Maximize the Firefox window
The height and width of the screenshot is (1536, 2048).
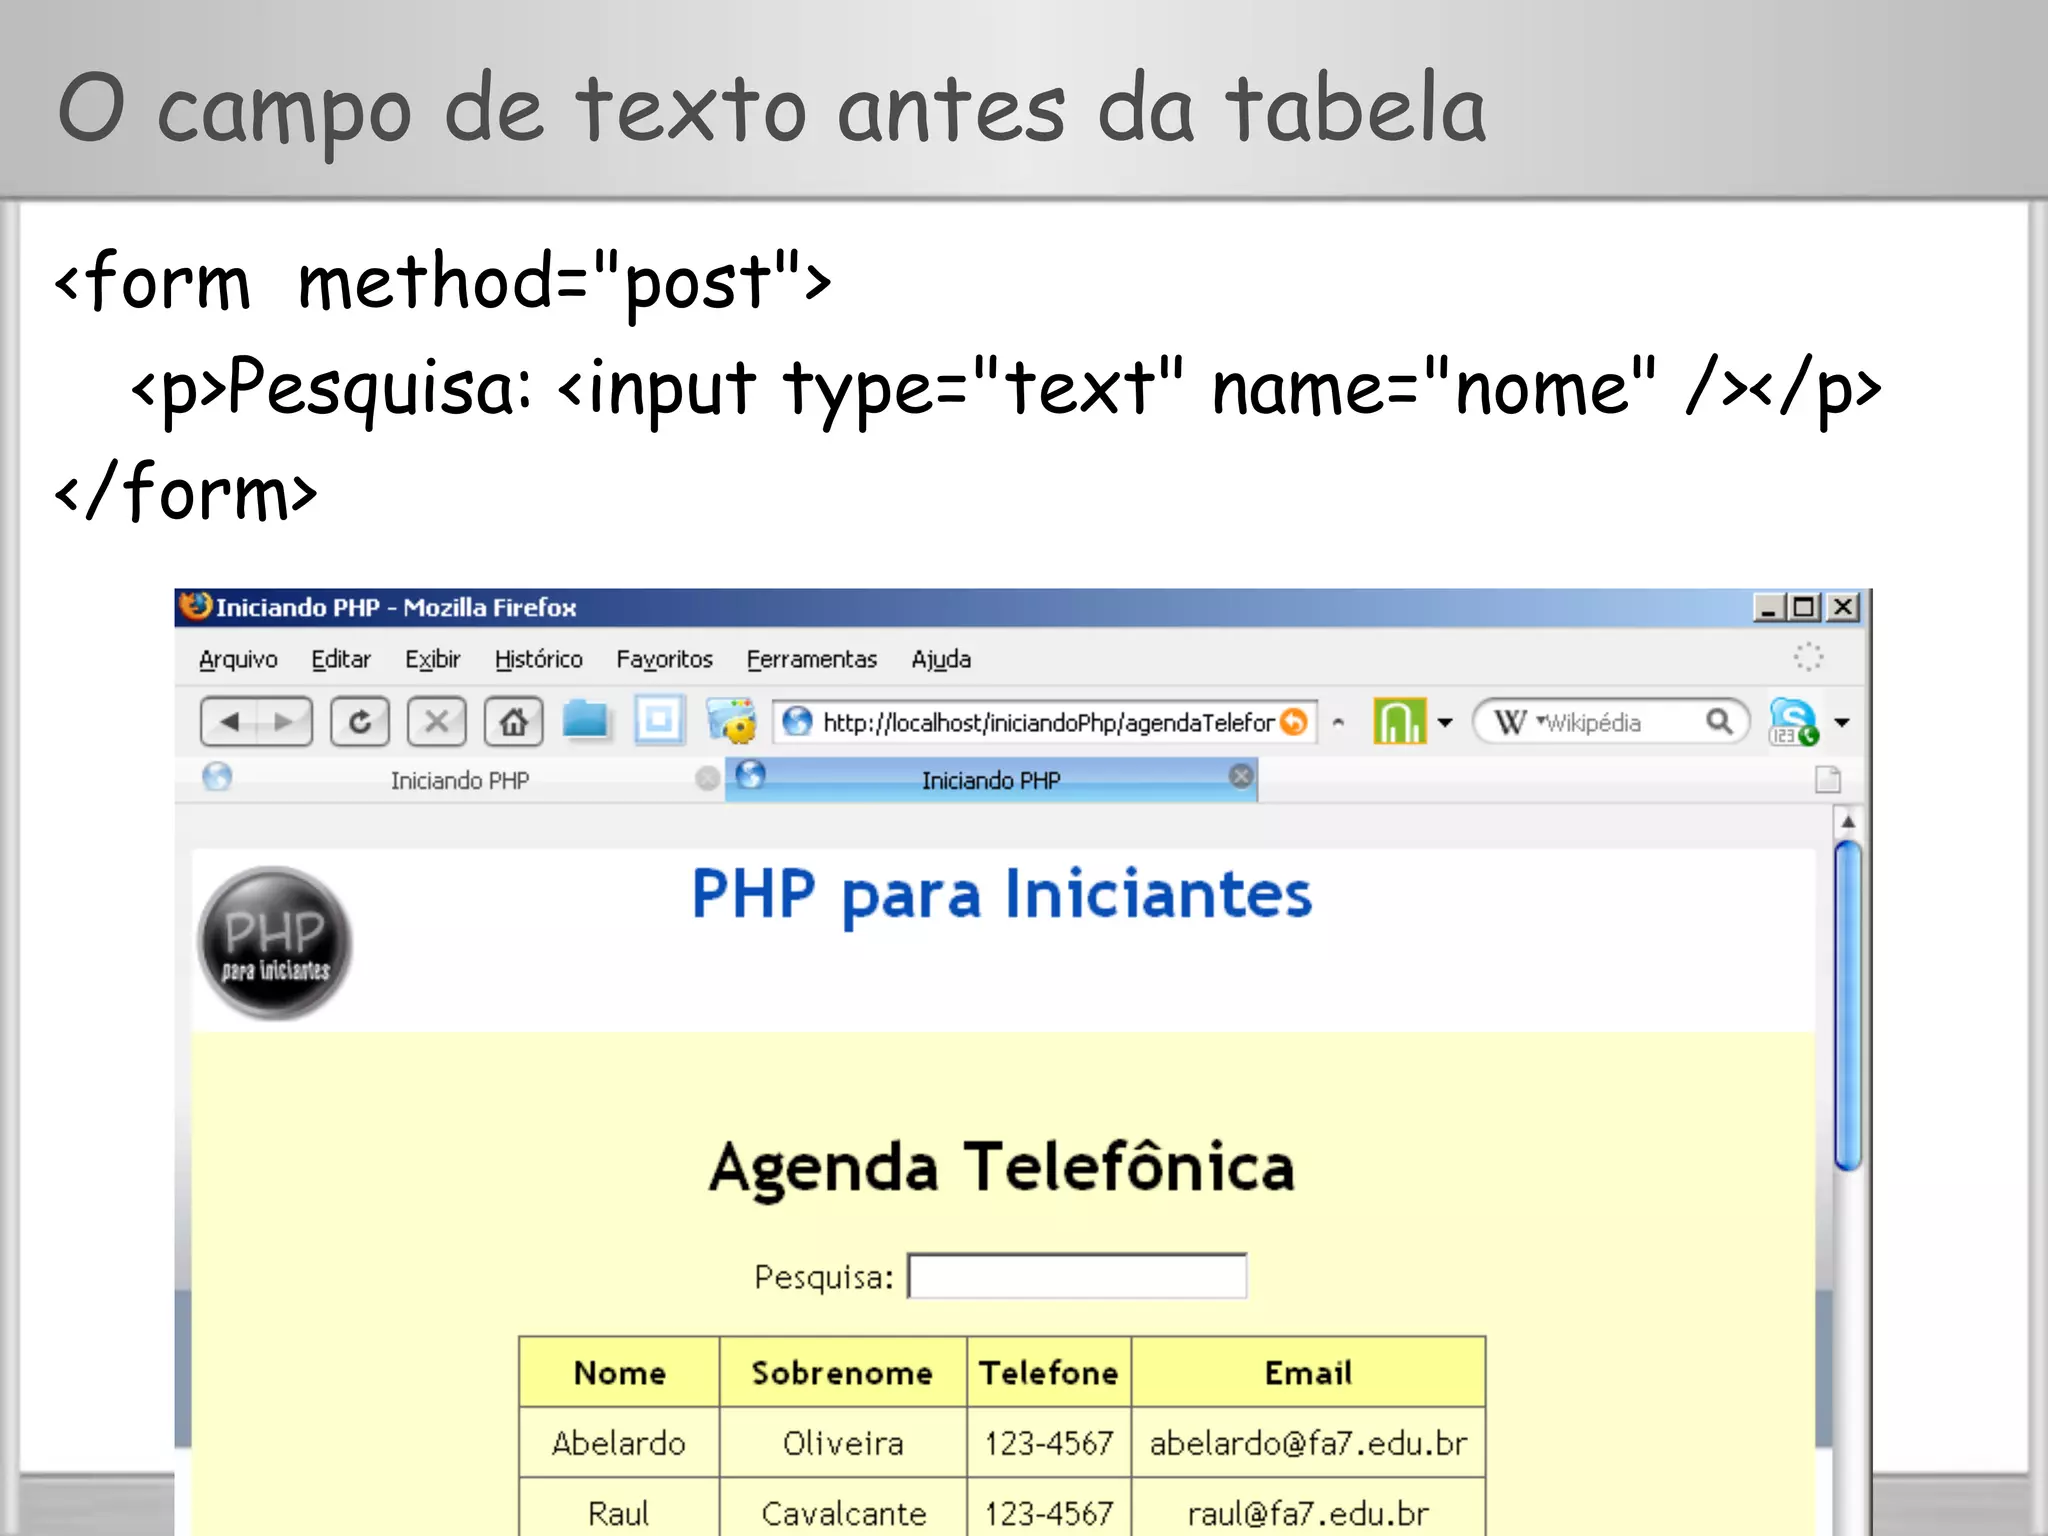pos(1804,607)
